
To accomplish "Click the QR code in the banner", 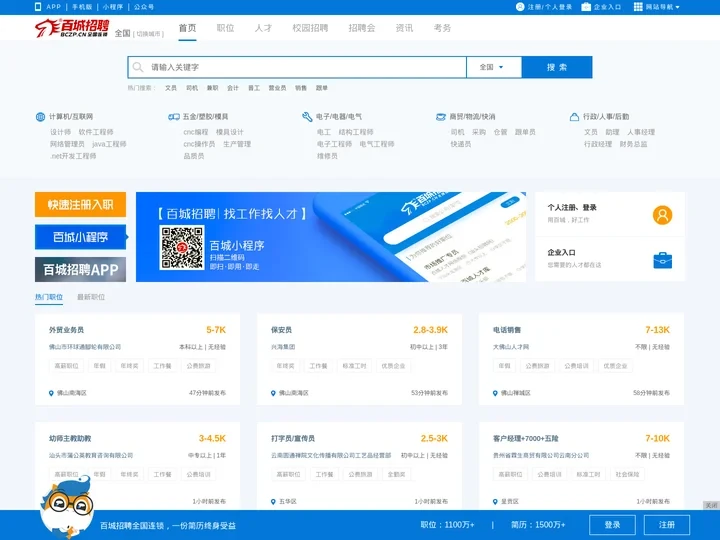I will [x=182, y=248].
